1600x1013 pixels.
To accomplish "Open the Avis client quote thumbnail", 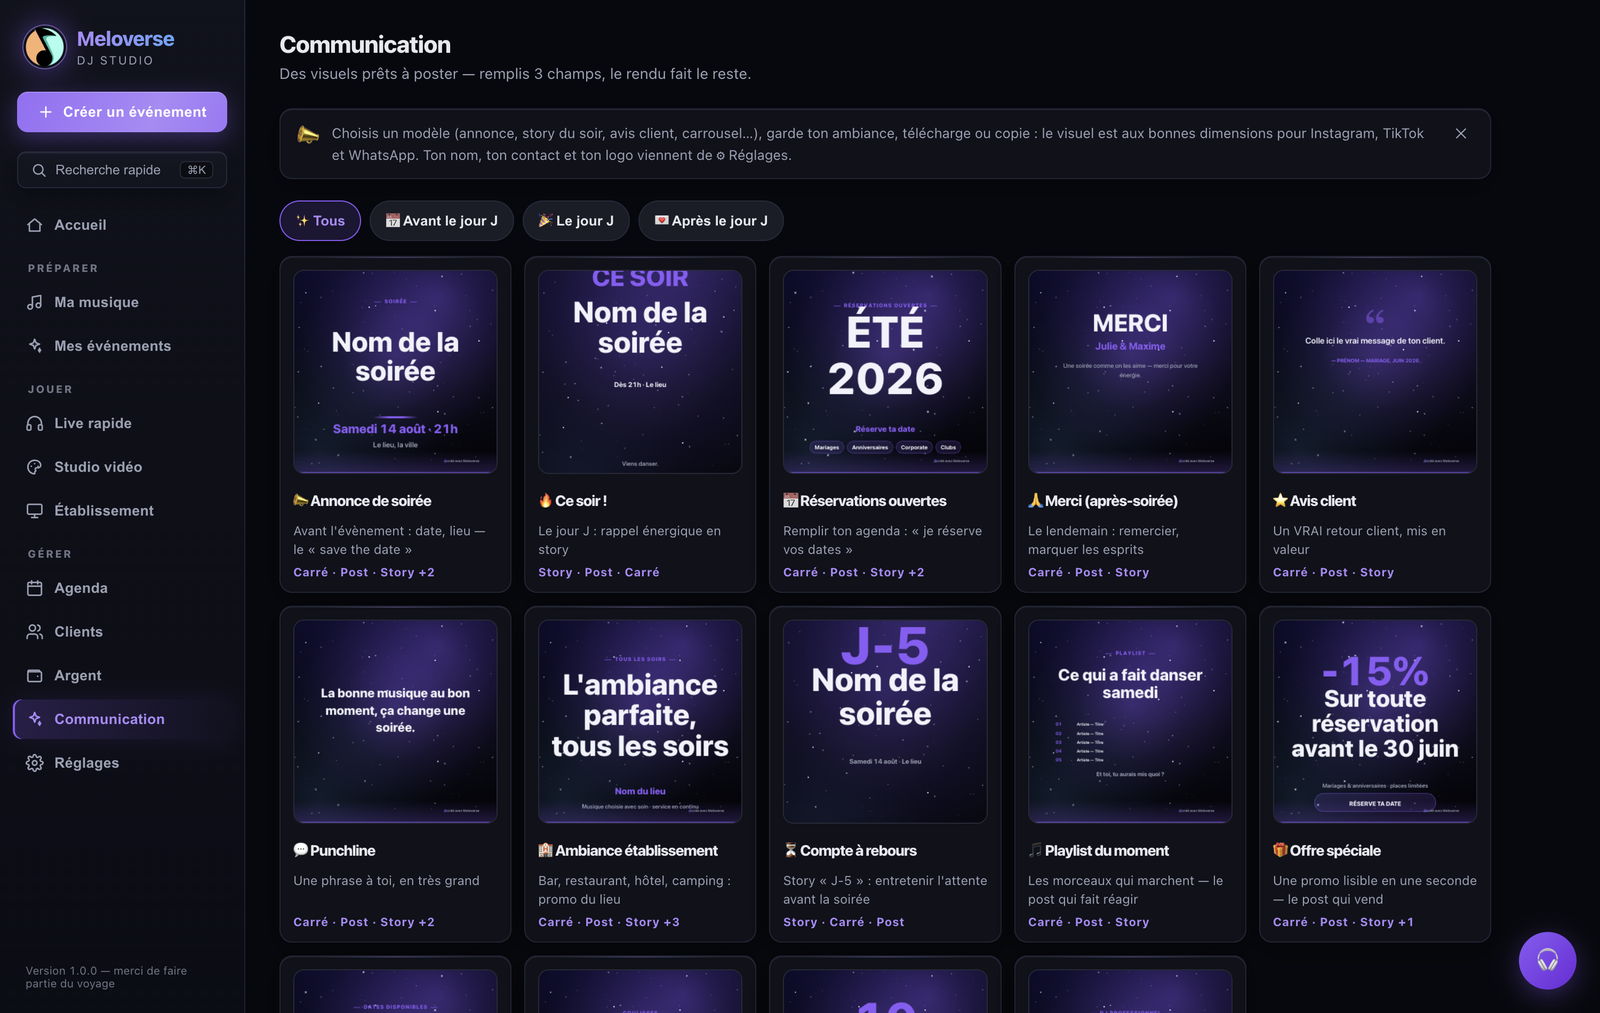I will (x=1375, y=371).
